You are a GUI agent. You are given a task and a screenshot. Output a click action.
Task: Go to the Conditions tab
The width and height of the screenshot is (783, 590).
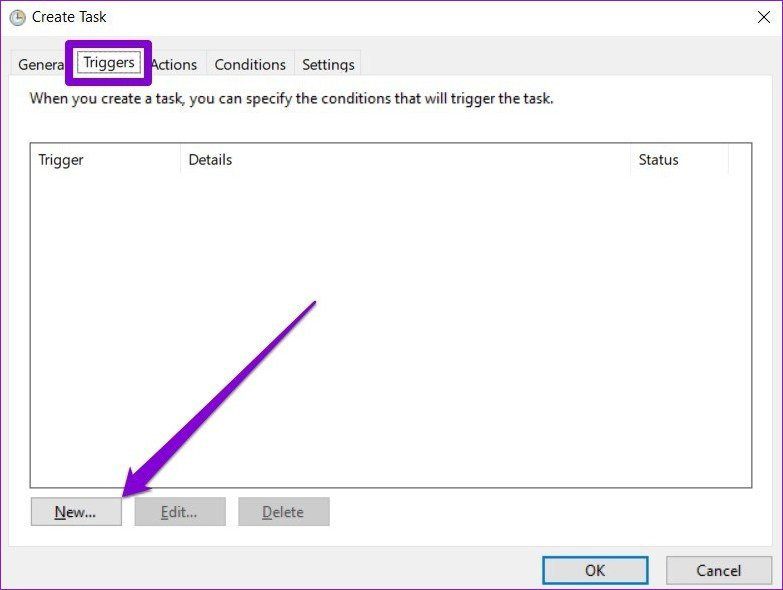click(250, 64)
